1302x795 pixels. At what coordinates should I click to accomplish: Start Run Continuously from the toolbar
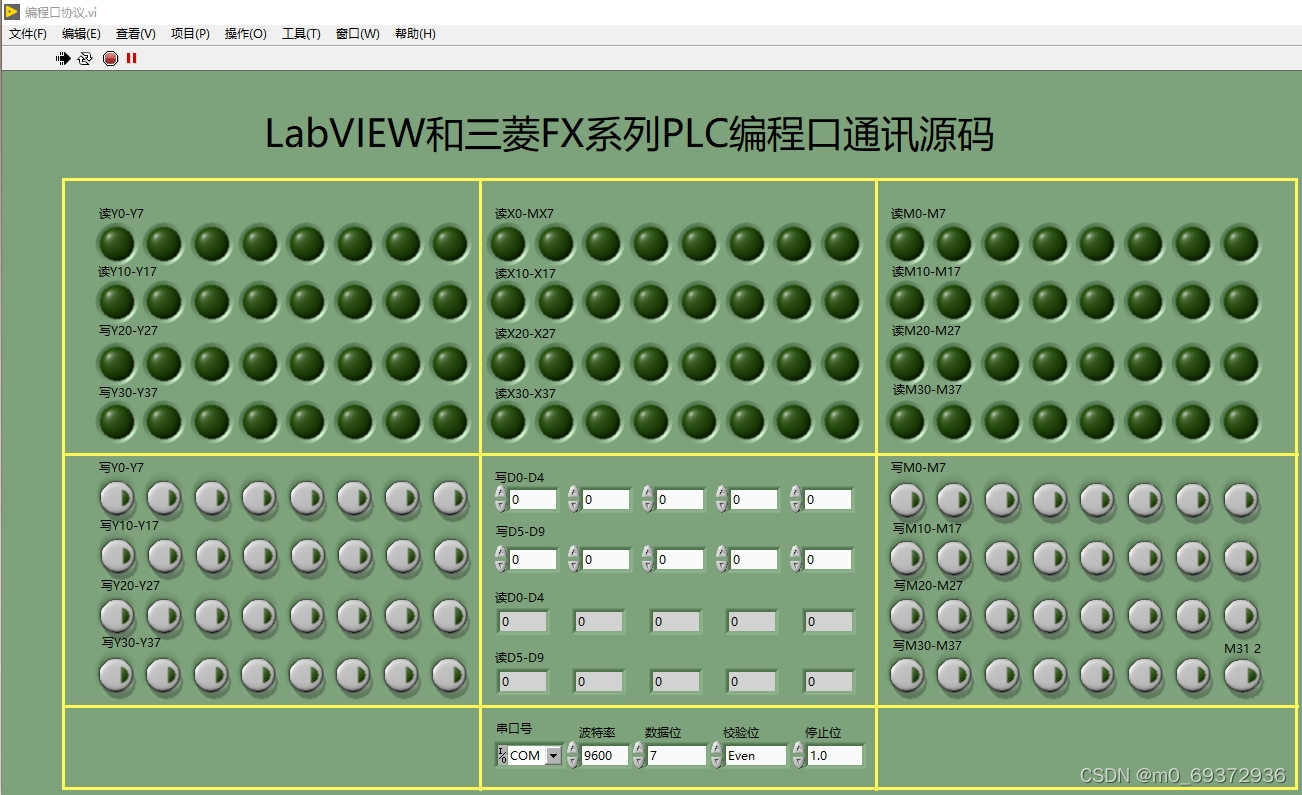85,59
